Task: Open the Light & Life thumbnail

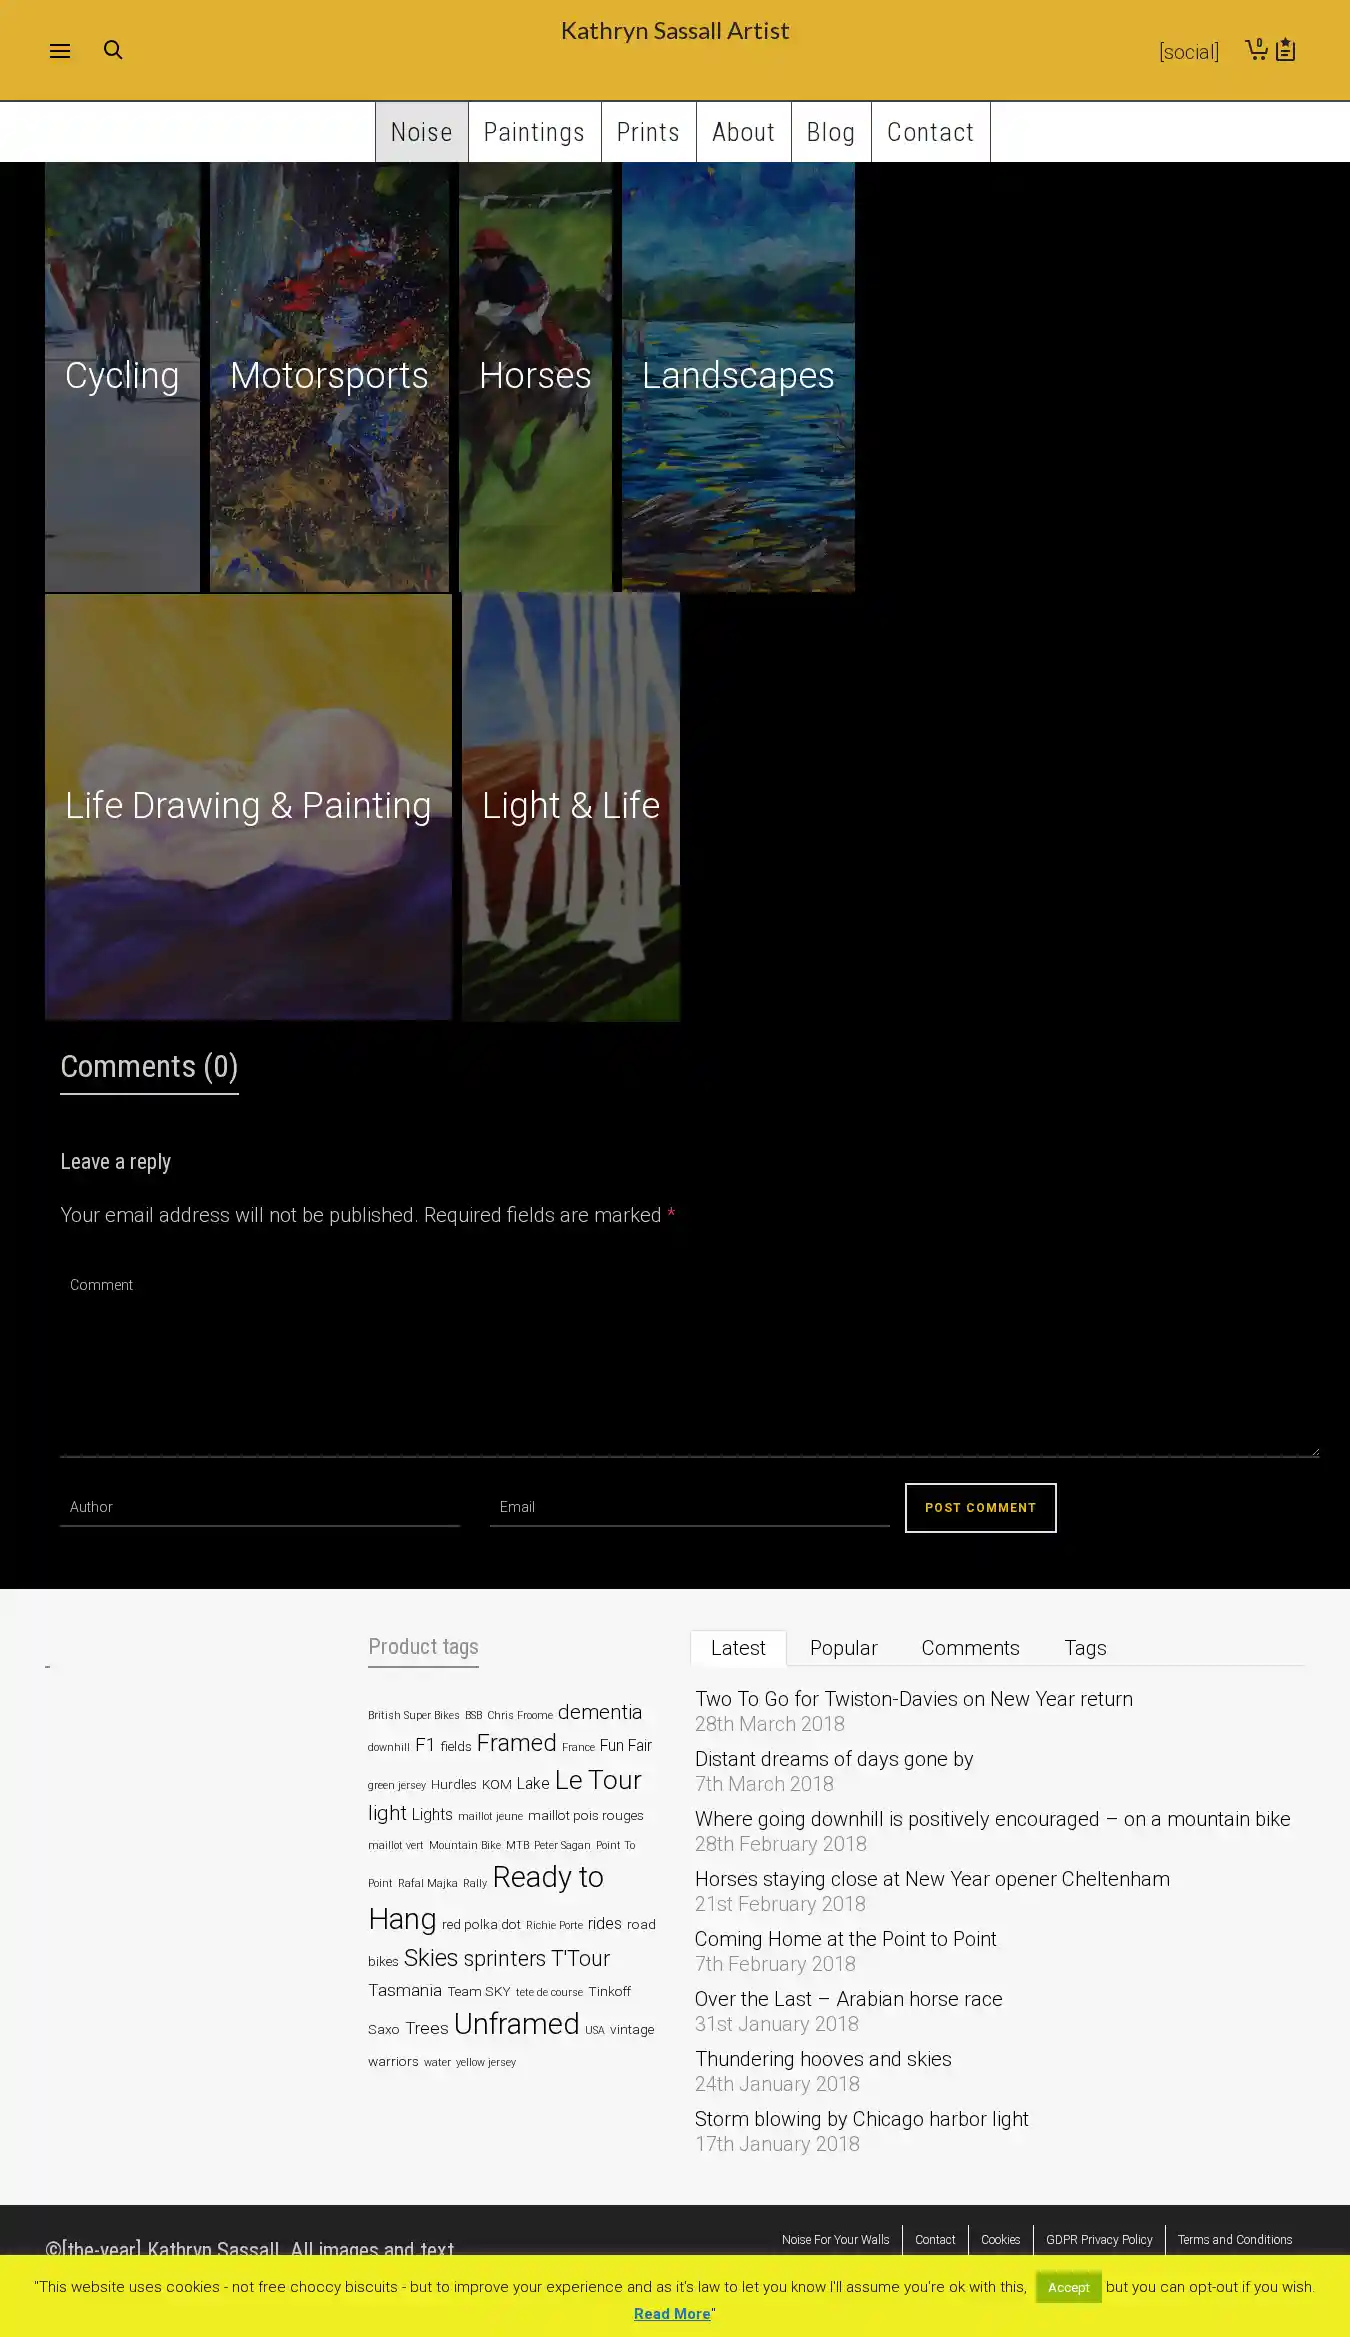Action: pyautogui.click(x=571, y=806)
